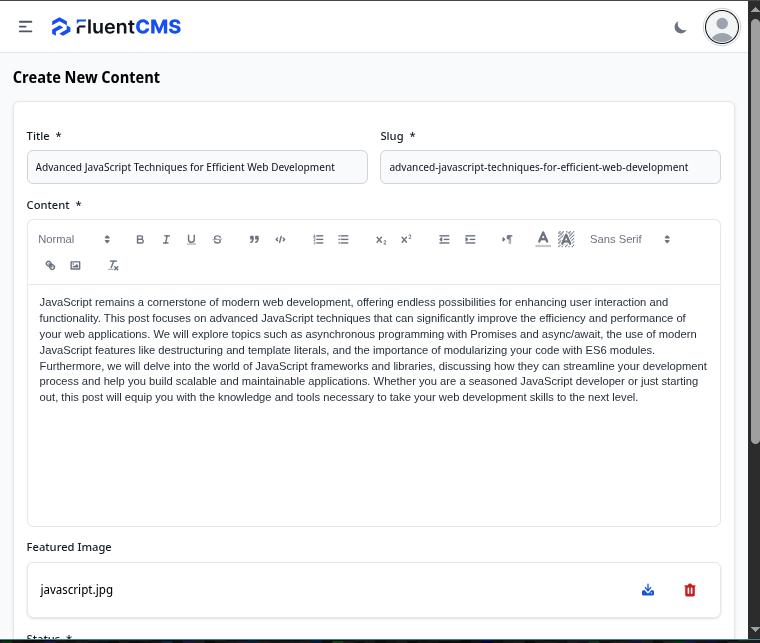Insert an image into content

pos(75,266)
